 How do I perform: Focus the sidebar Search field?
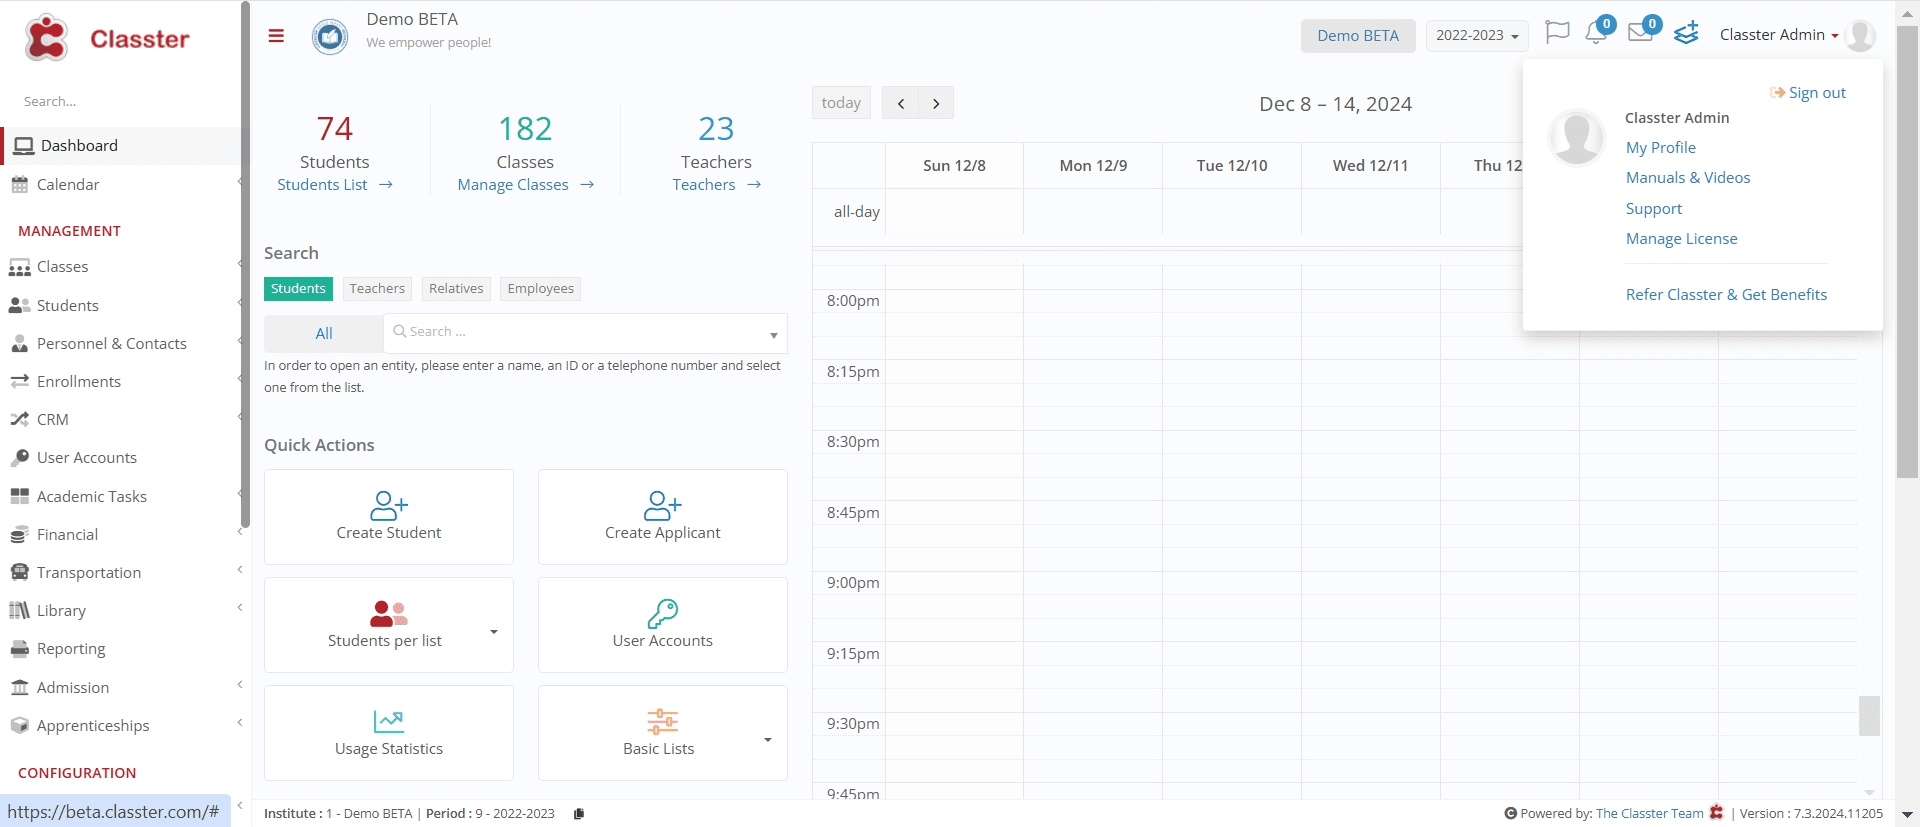[x=120, y=102]
